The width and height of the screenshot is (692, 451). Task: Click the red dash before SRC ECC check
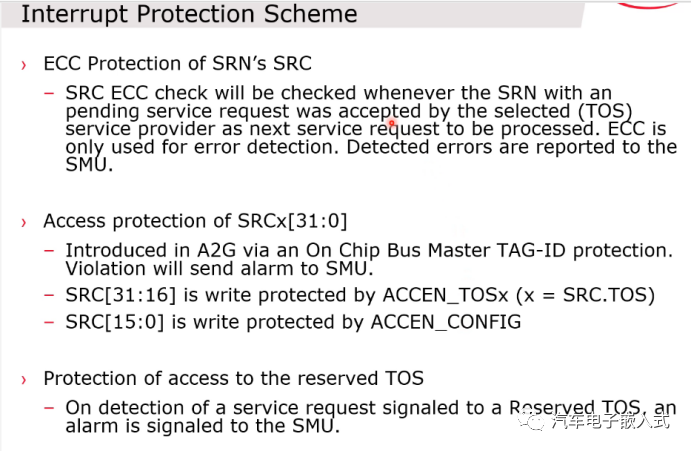pos(50,93)
